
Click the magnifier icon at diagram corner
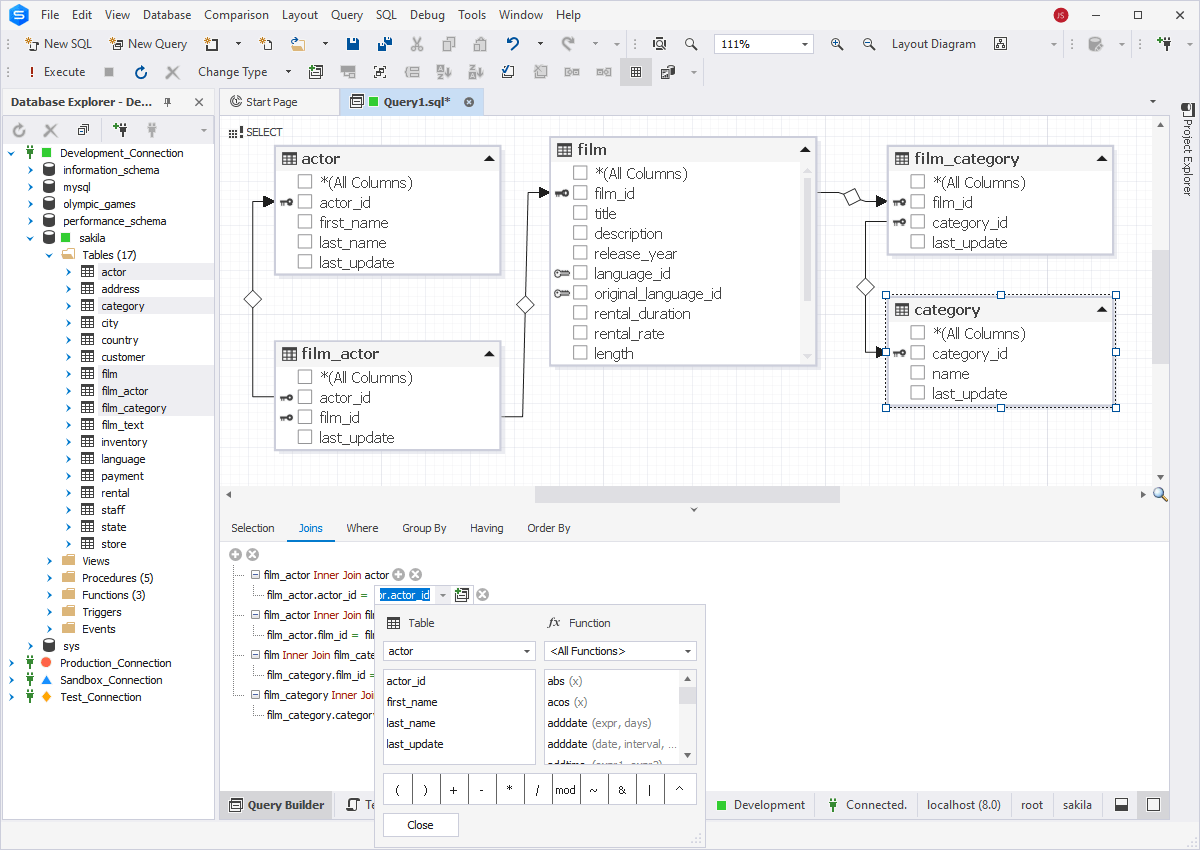(1160, 494)
